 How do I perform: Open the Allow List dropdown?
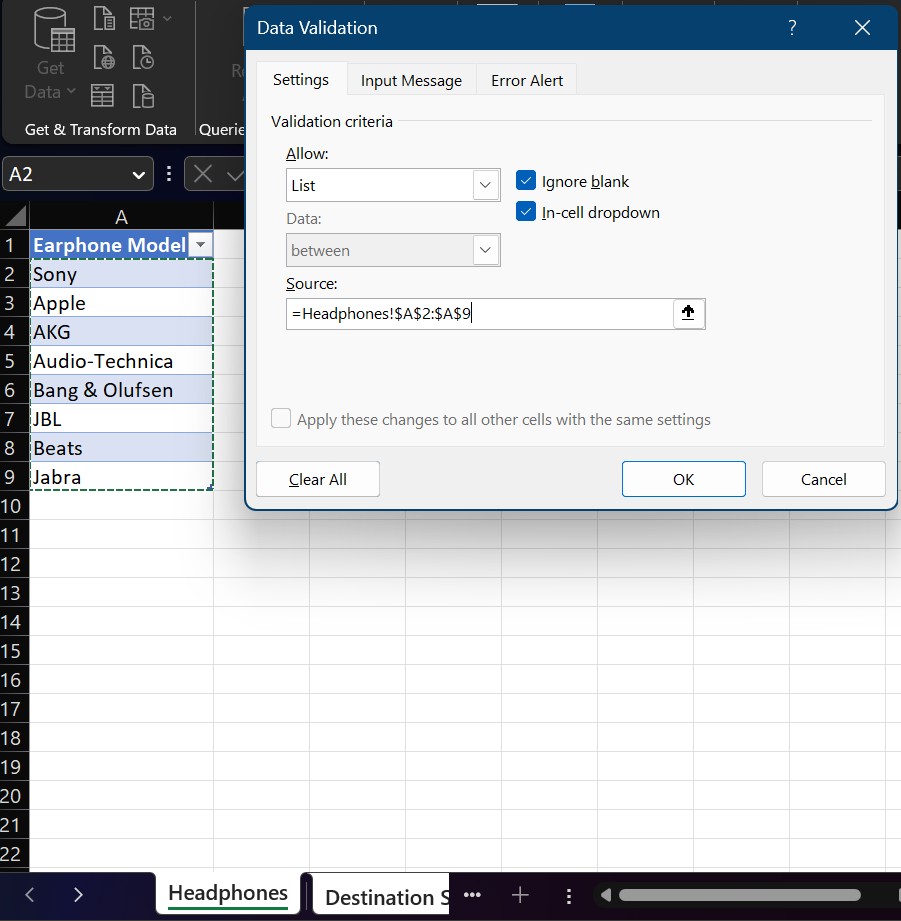(485, 185)
